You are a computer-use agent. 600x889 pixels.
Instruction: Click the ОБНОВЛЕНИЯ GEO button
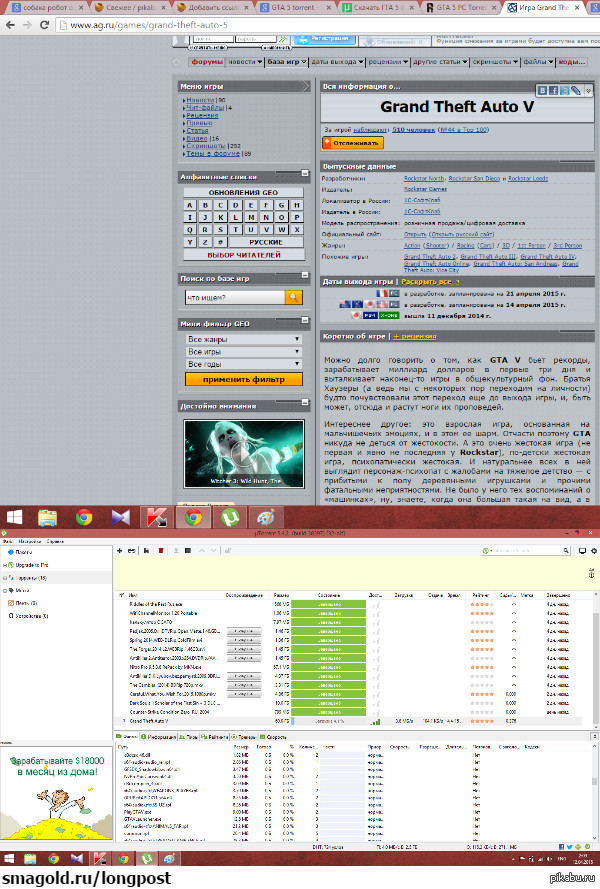point(243,192)
